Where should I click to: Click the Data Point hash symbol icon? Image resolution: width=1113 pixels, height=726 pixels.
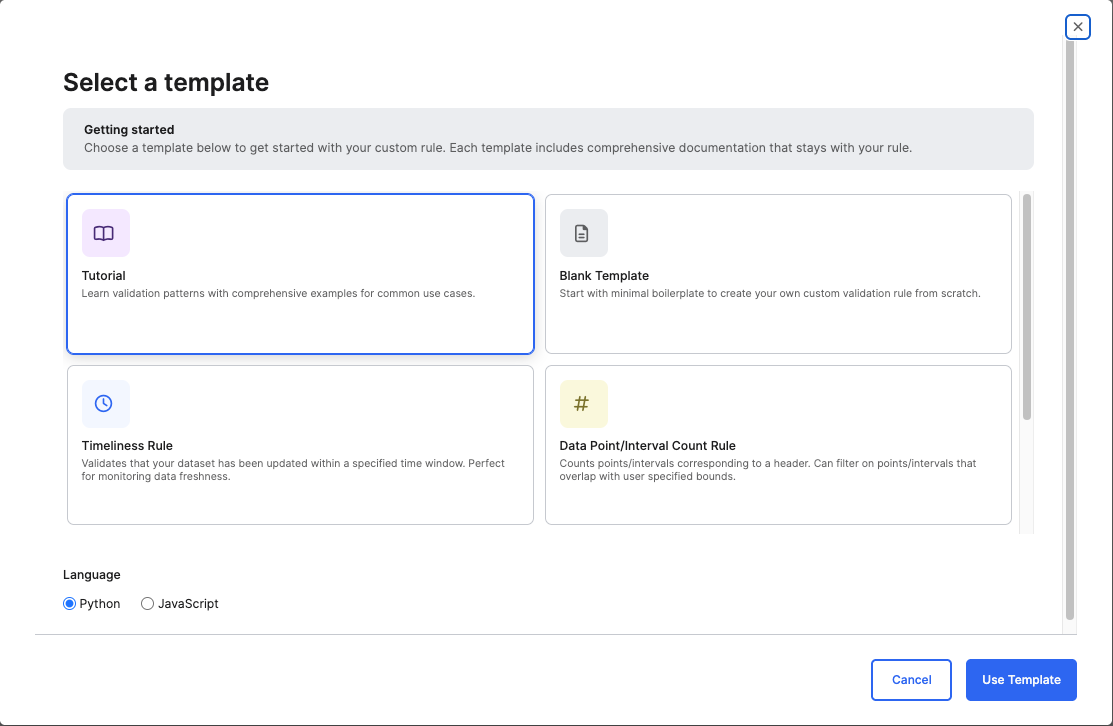(x=583, y=404)
